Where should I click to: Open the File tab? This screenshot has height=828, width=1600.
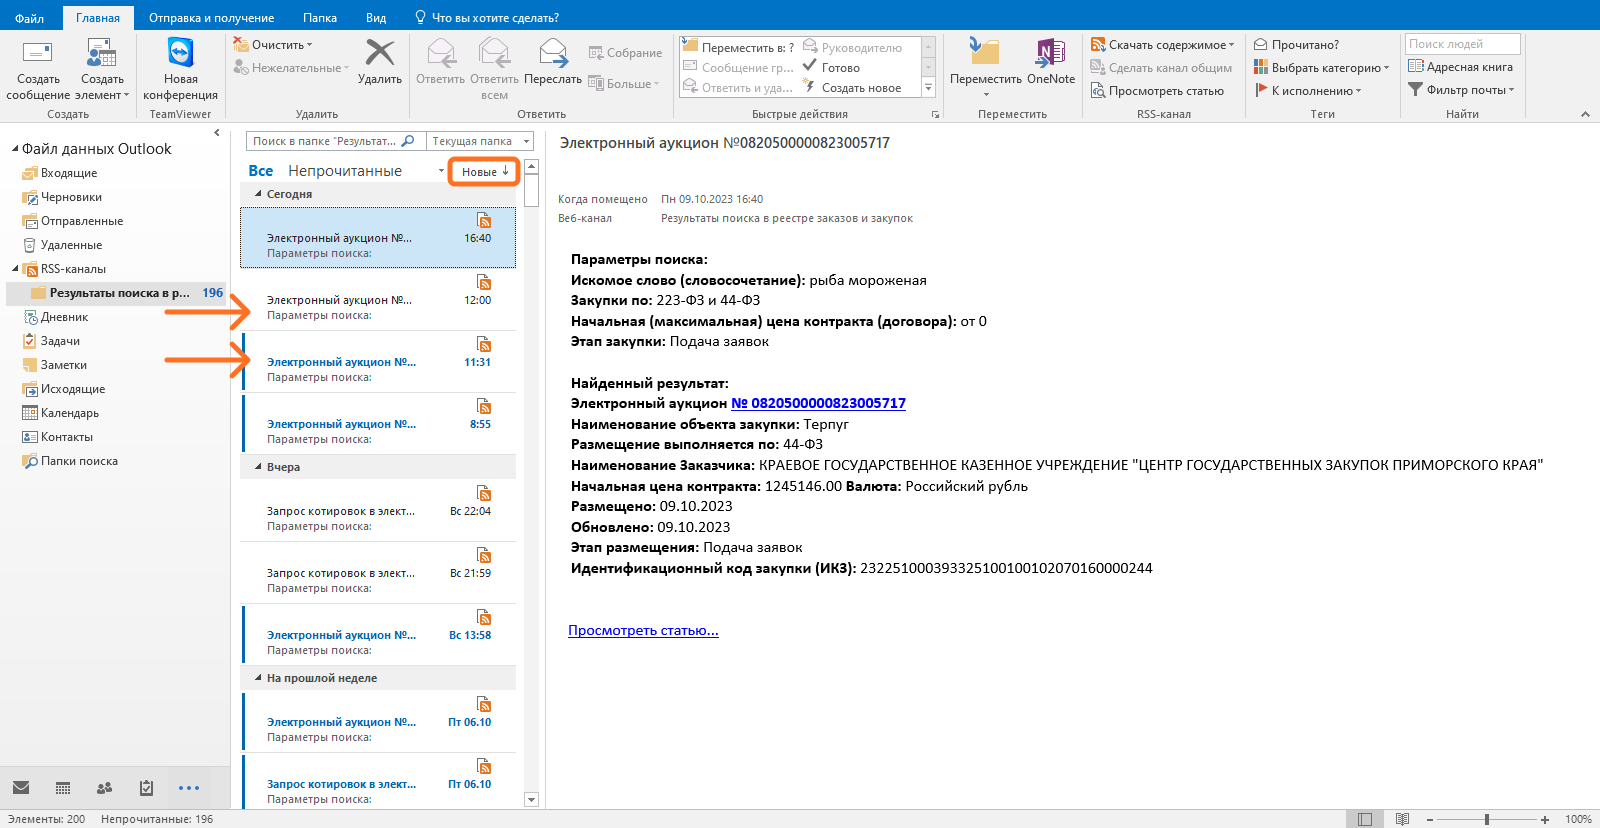coord(29,18)
